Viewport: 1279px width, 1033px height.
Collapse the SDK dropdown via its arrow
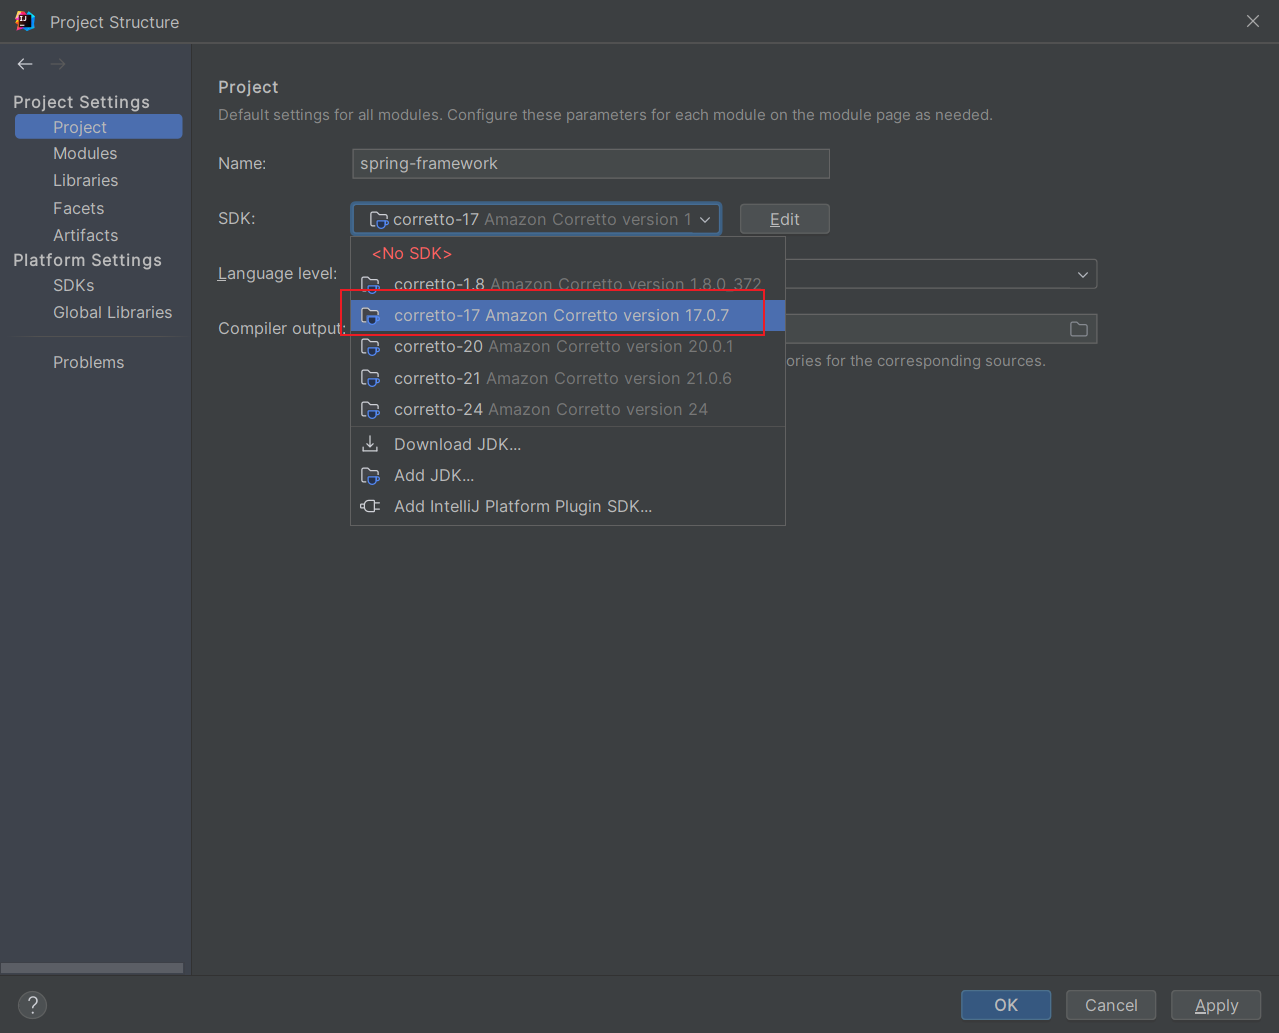[705, 220]
